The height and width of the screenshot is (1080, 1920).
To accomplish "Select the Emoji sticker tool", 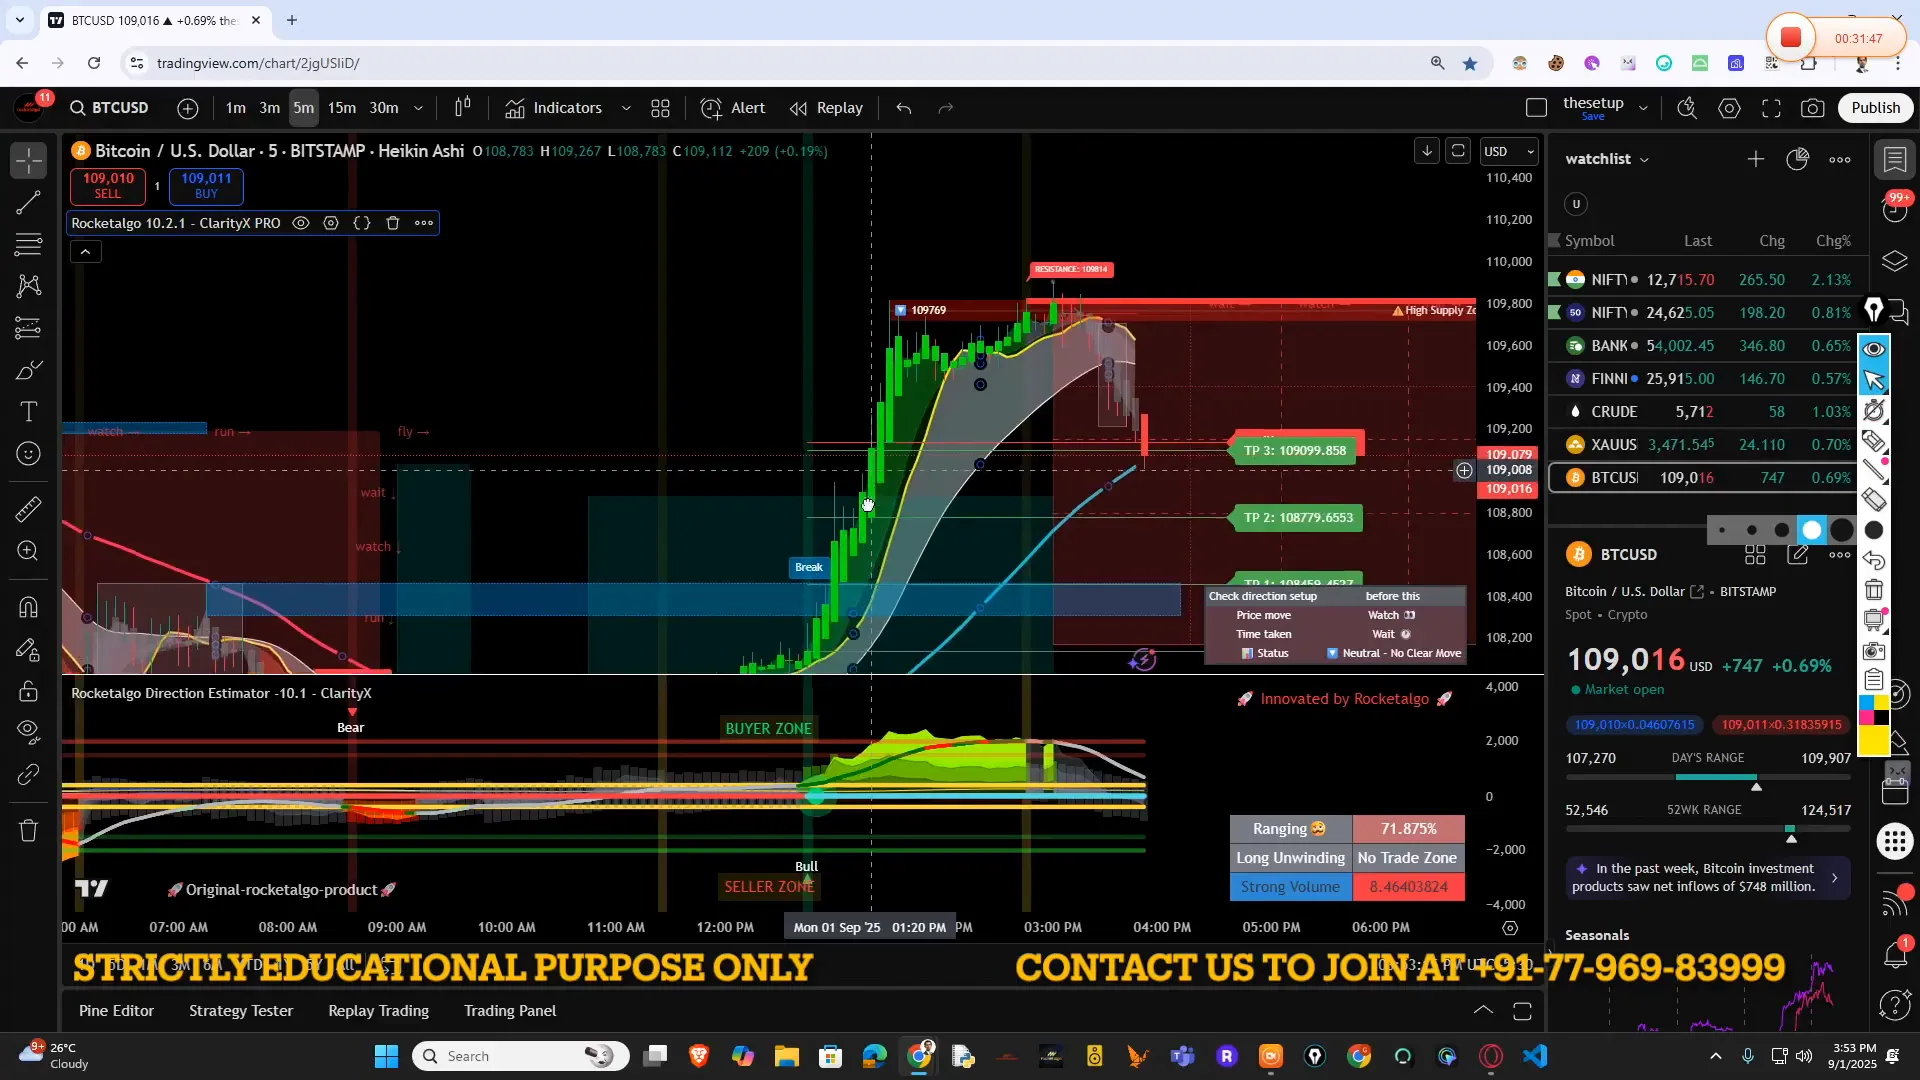I will [28, 453].
